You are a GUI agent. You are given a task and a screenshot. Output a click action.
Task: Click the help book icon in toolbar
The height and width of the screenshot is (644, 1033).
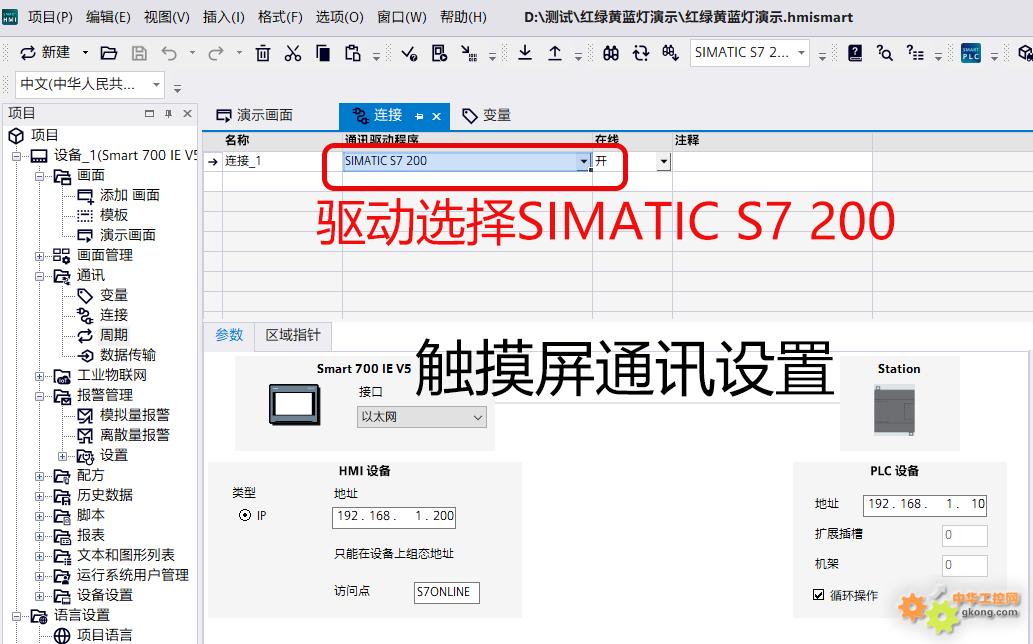[x=855, y=53]
